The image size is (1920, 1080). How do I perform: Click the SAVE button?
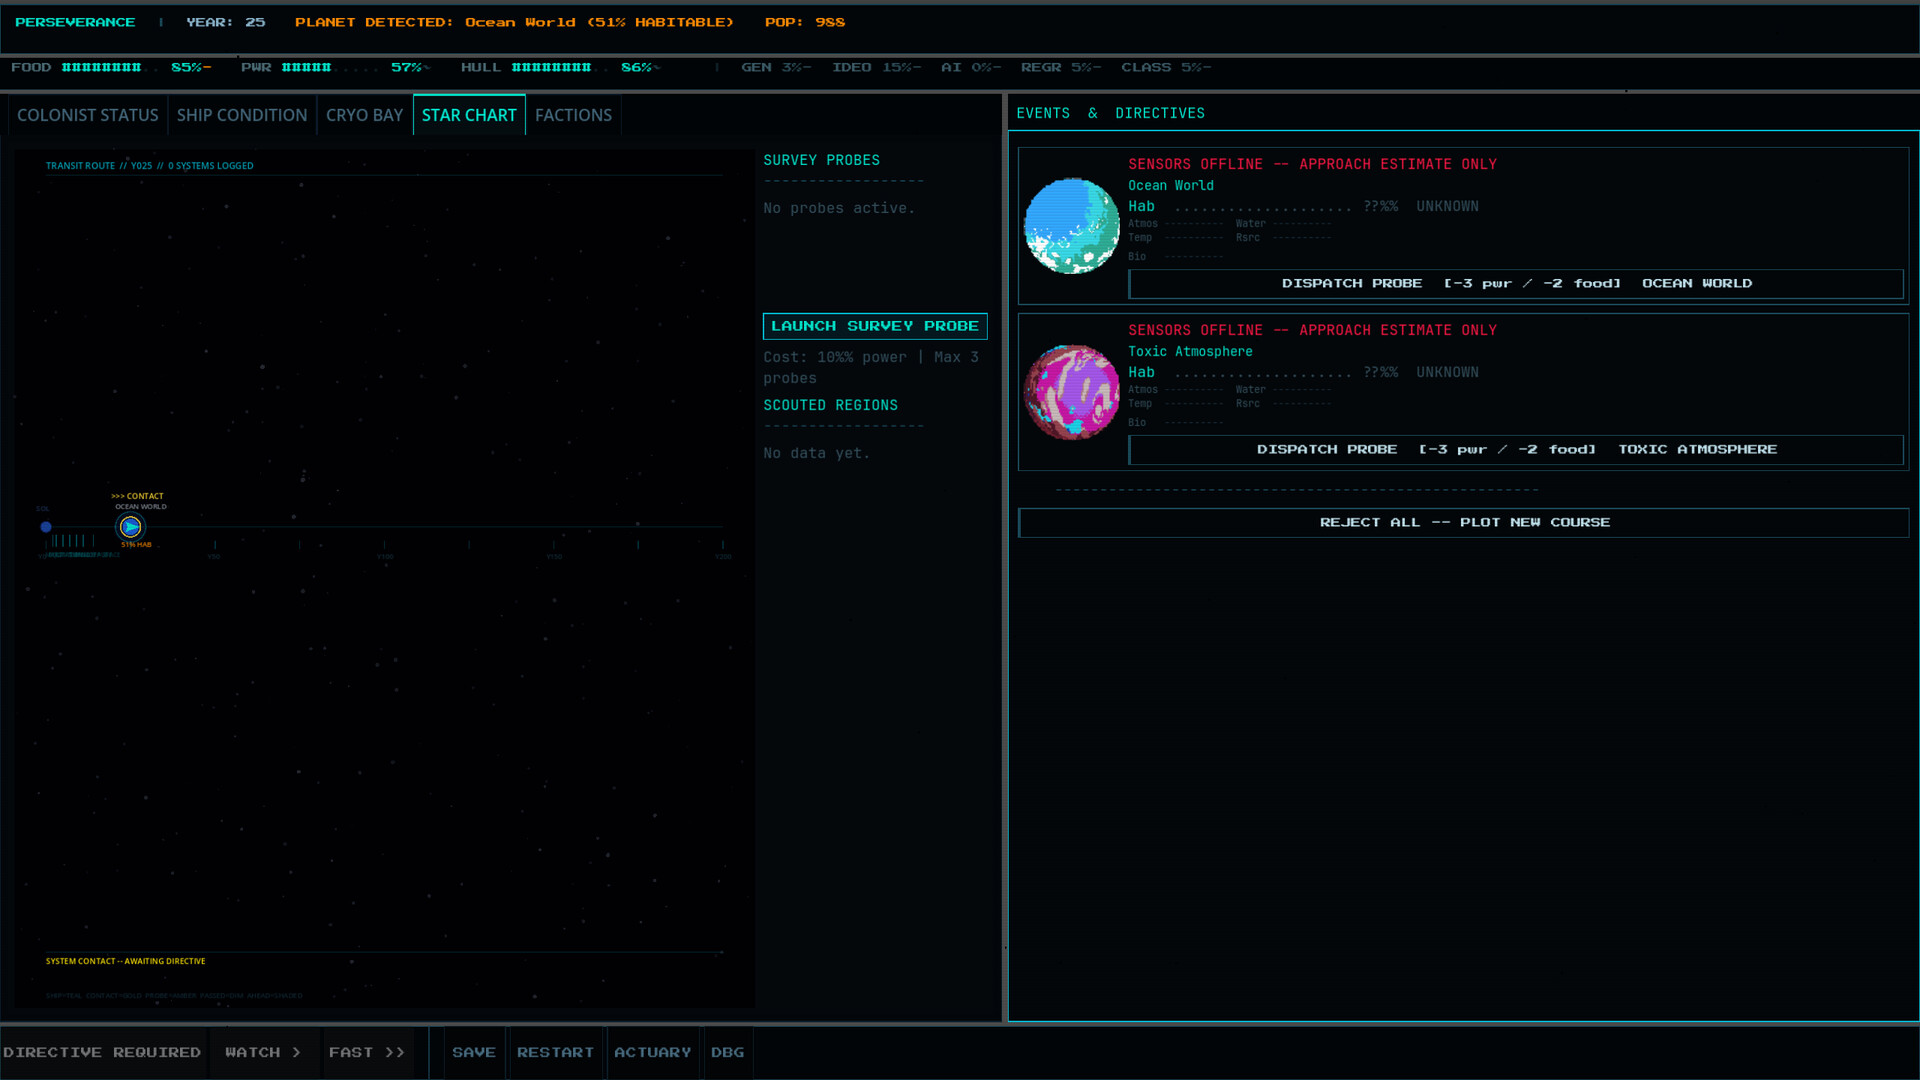tap(474, 1052)
